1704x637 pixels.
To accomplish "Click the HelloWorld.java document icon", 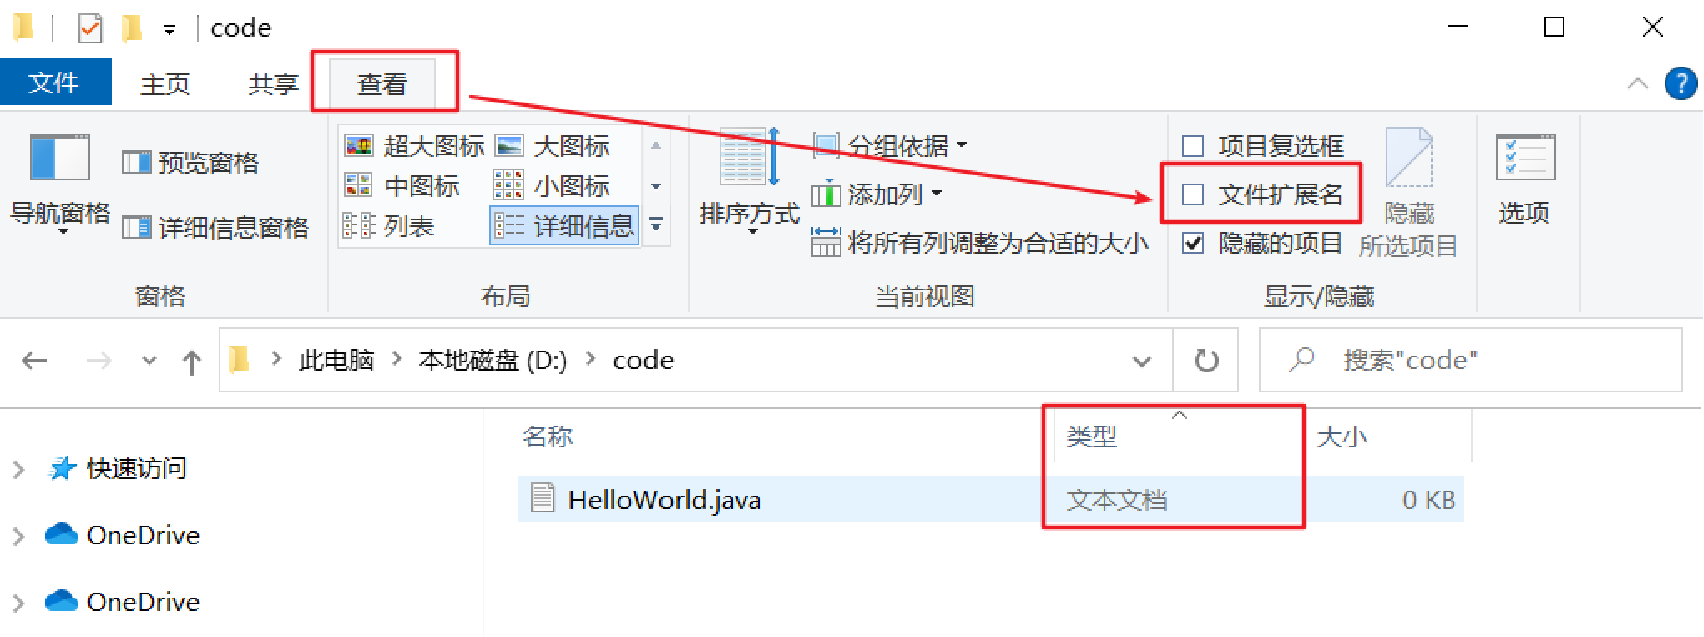I will (542, 498).
